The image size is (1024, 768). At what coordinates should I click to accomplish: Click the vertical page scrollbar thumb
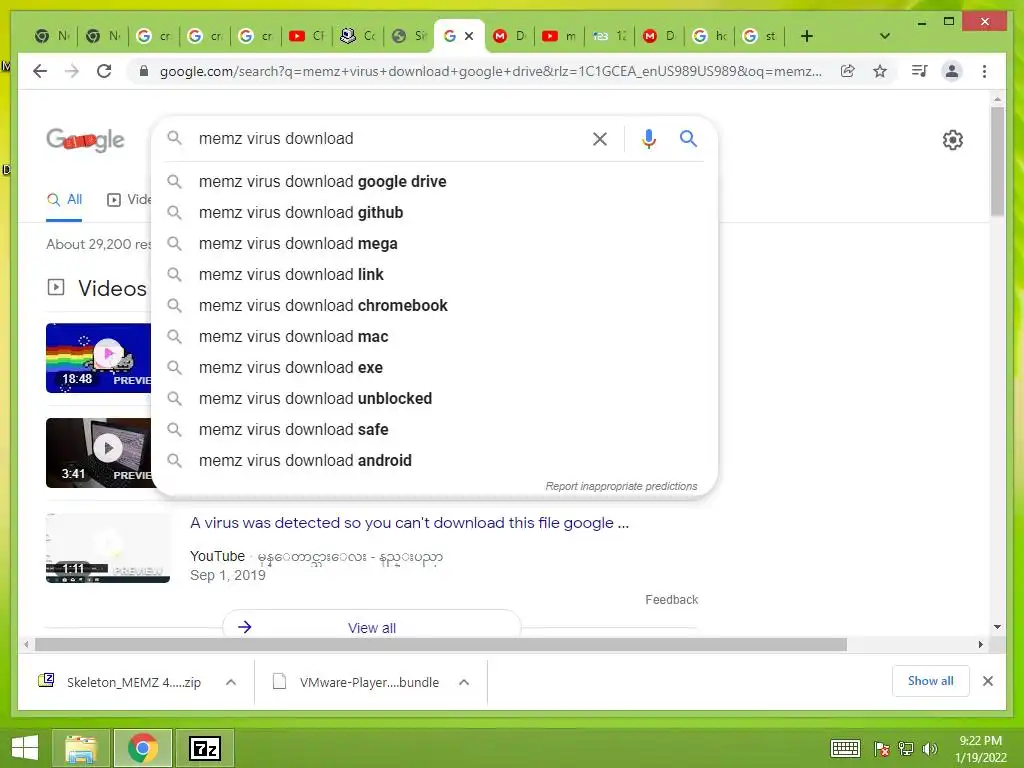point(997,161)
